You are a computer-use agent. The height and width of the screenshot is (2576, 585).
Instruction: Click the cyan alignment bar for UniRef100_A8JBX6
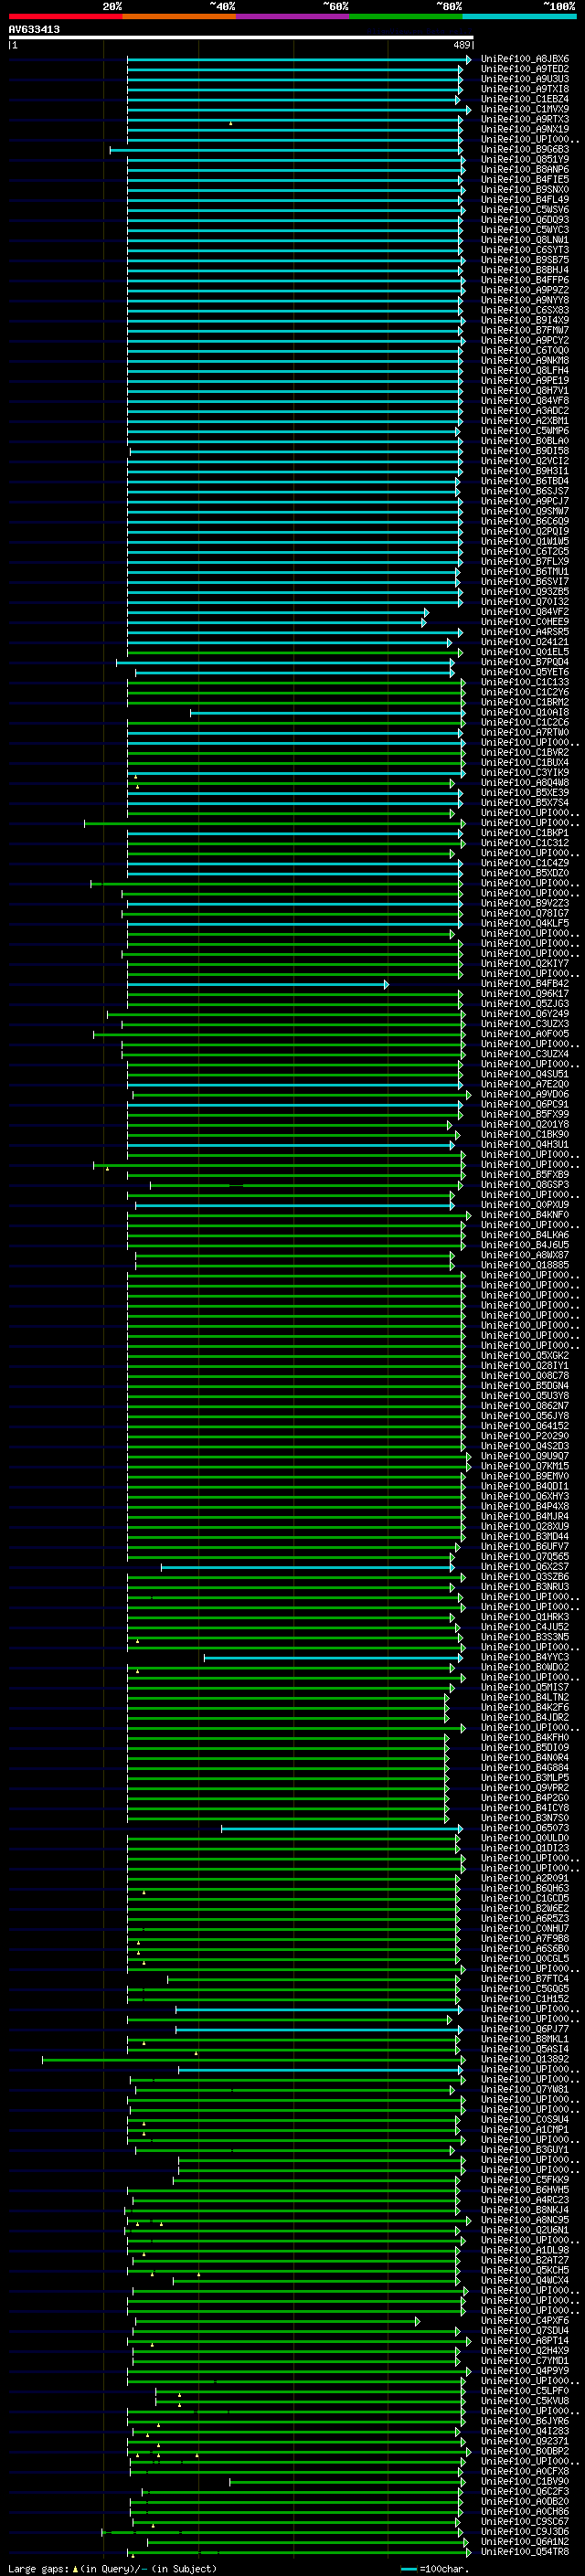297,59
